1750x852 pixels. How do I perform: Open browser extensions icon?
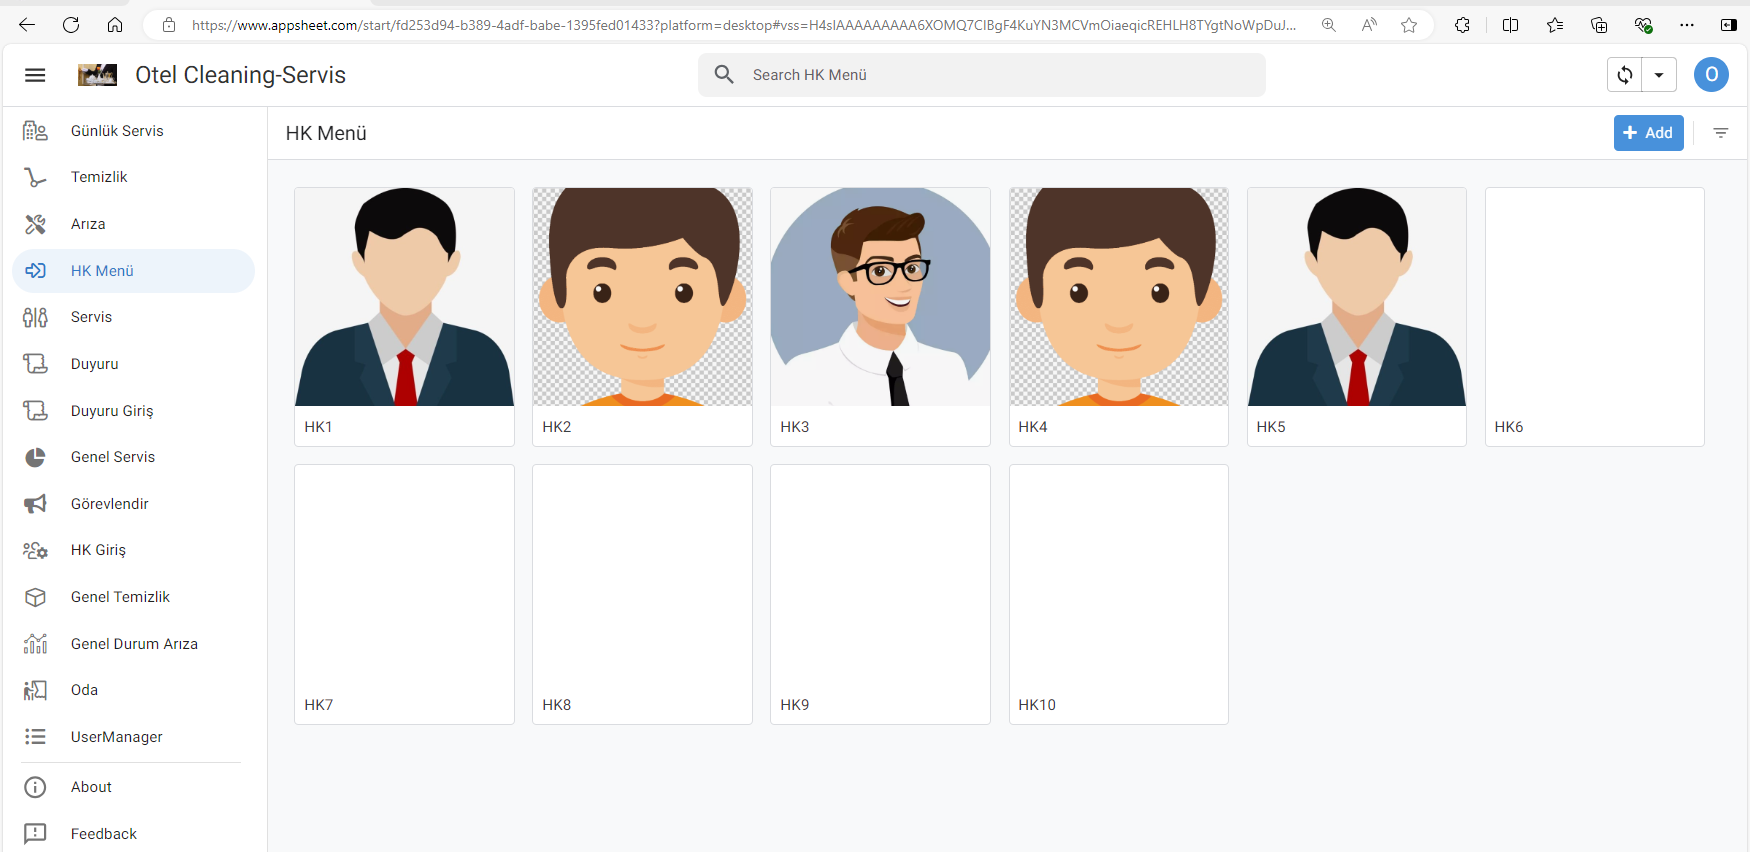(1462, 25)
